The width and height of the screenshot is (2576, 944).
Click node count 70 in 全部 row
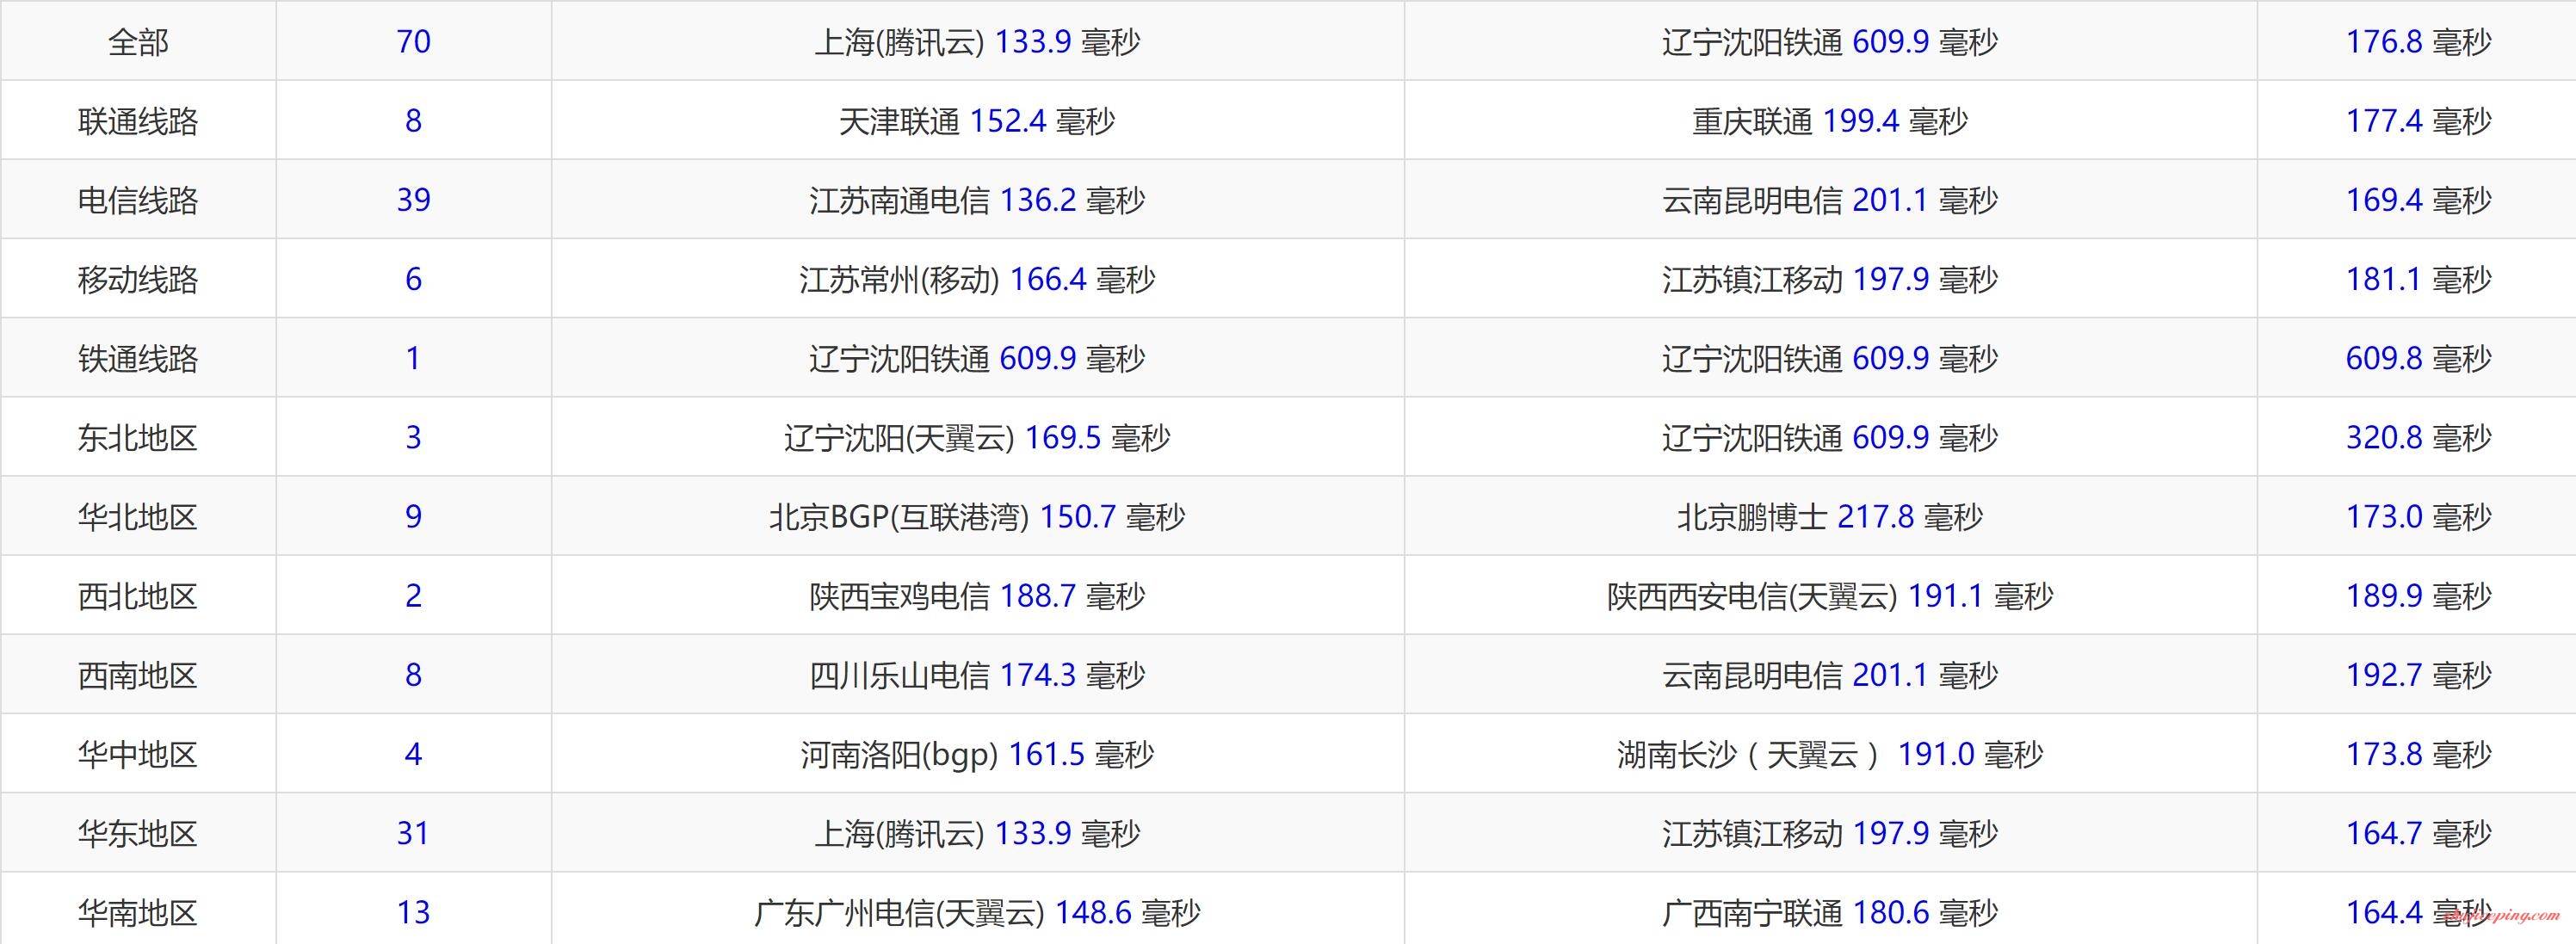click(x=413, y=42)
